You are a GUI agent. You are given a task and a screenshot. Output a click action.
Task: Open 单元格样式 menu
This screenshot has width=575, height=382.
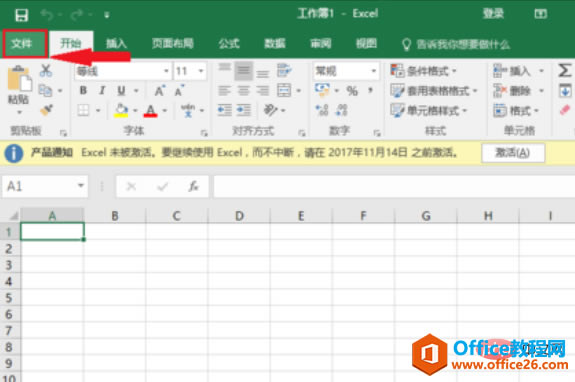(428, 110)
